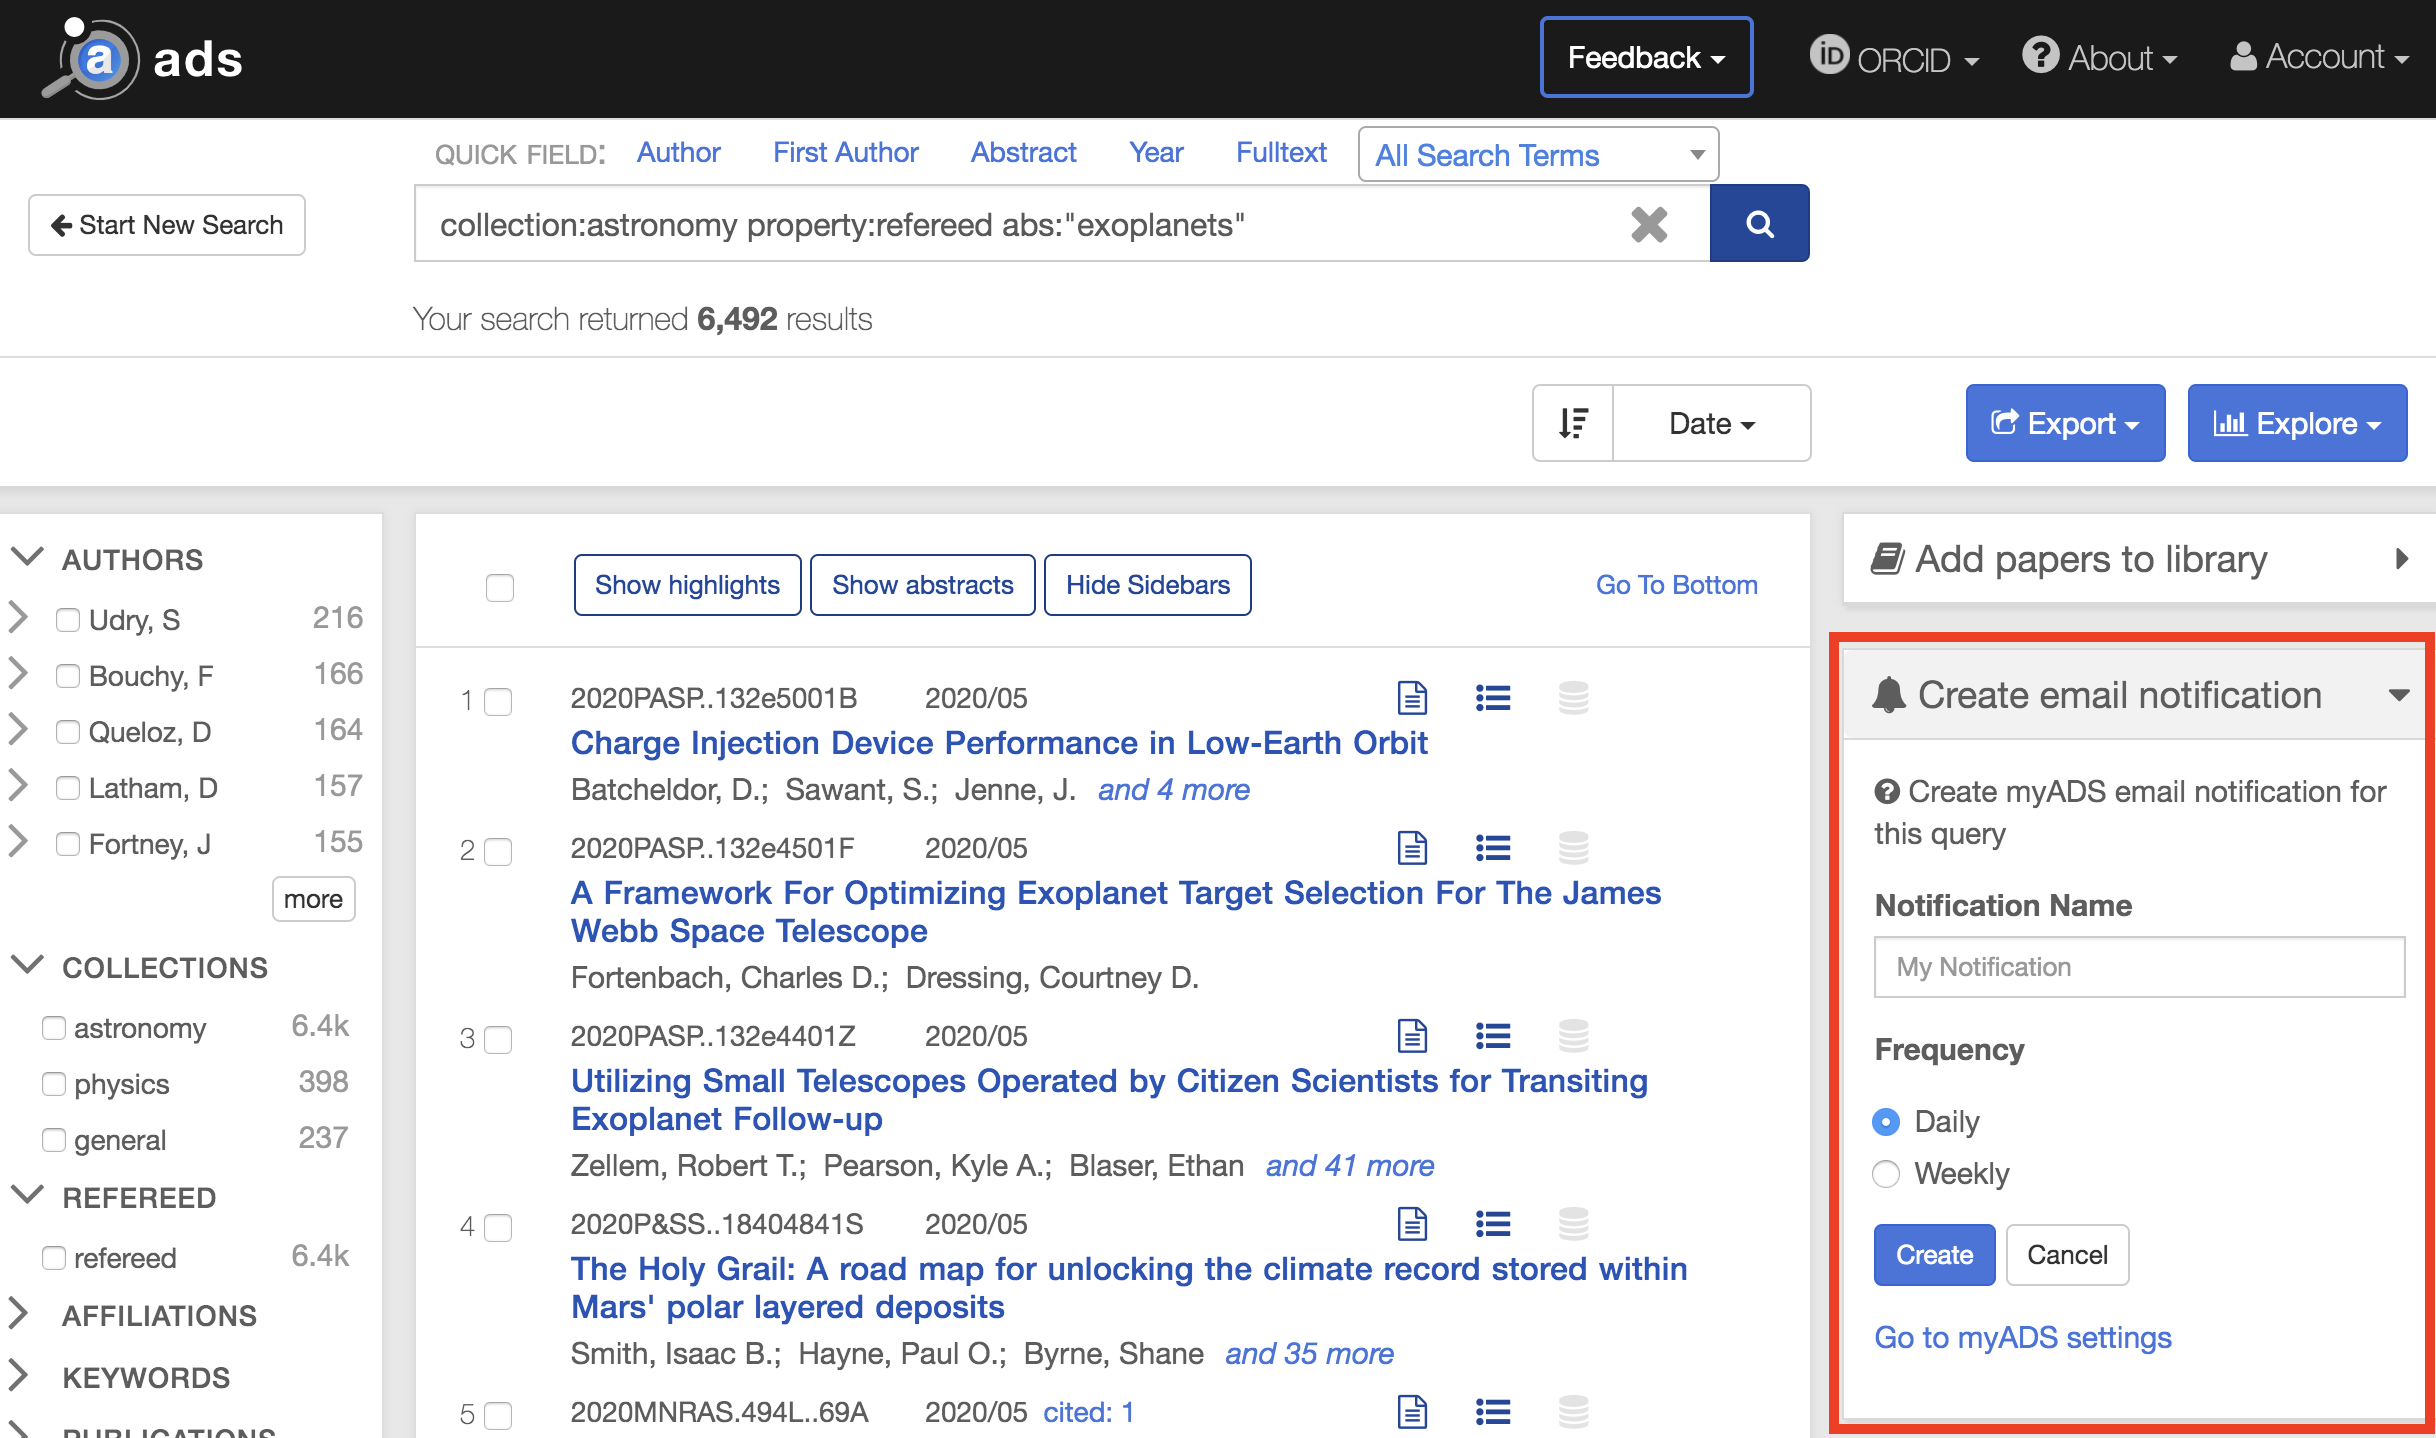Click the Show abstracts button

coord(922,585)
